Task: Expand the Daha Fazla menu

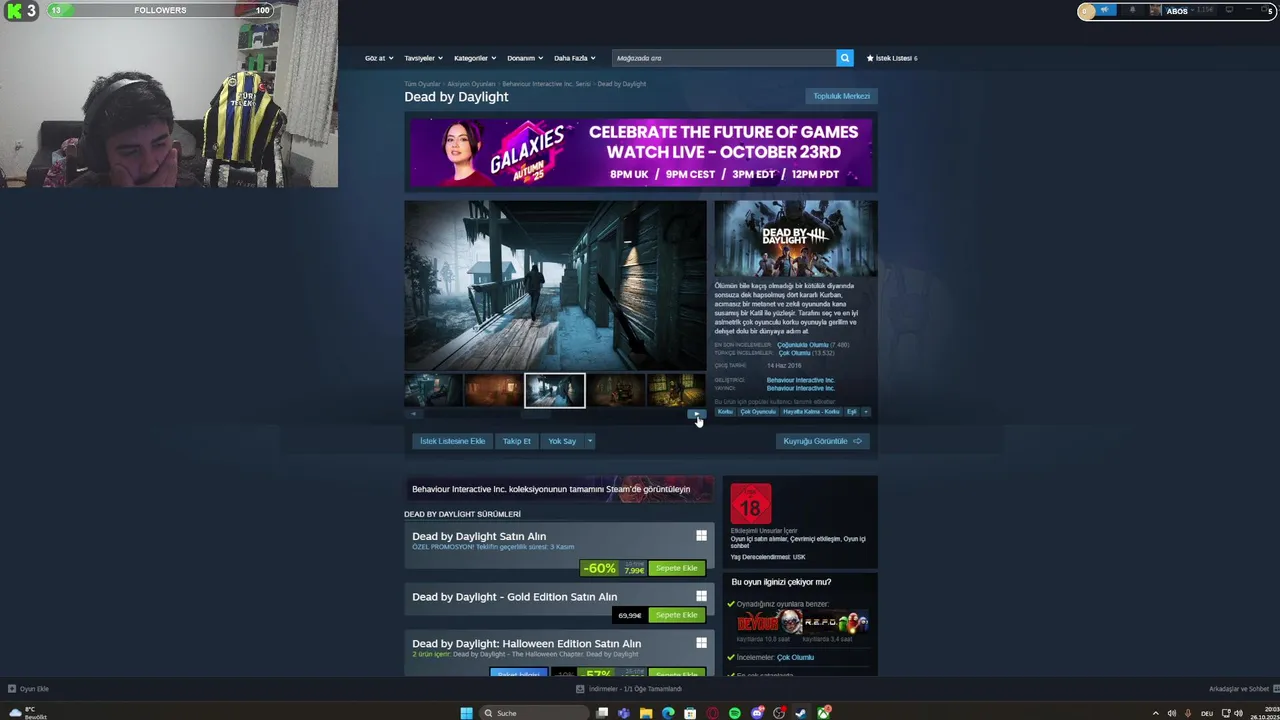Action: point(575,58)
